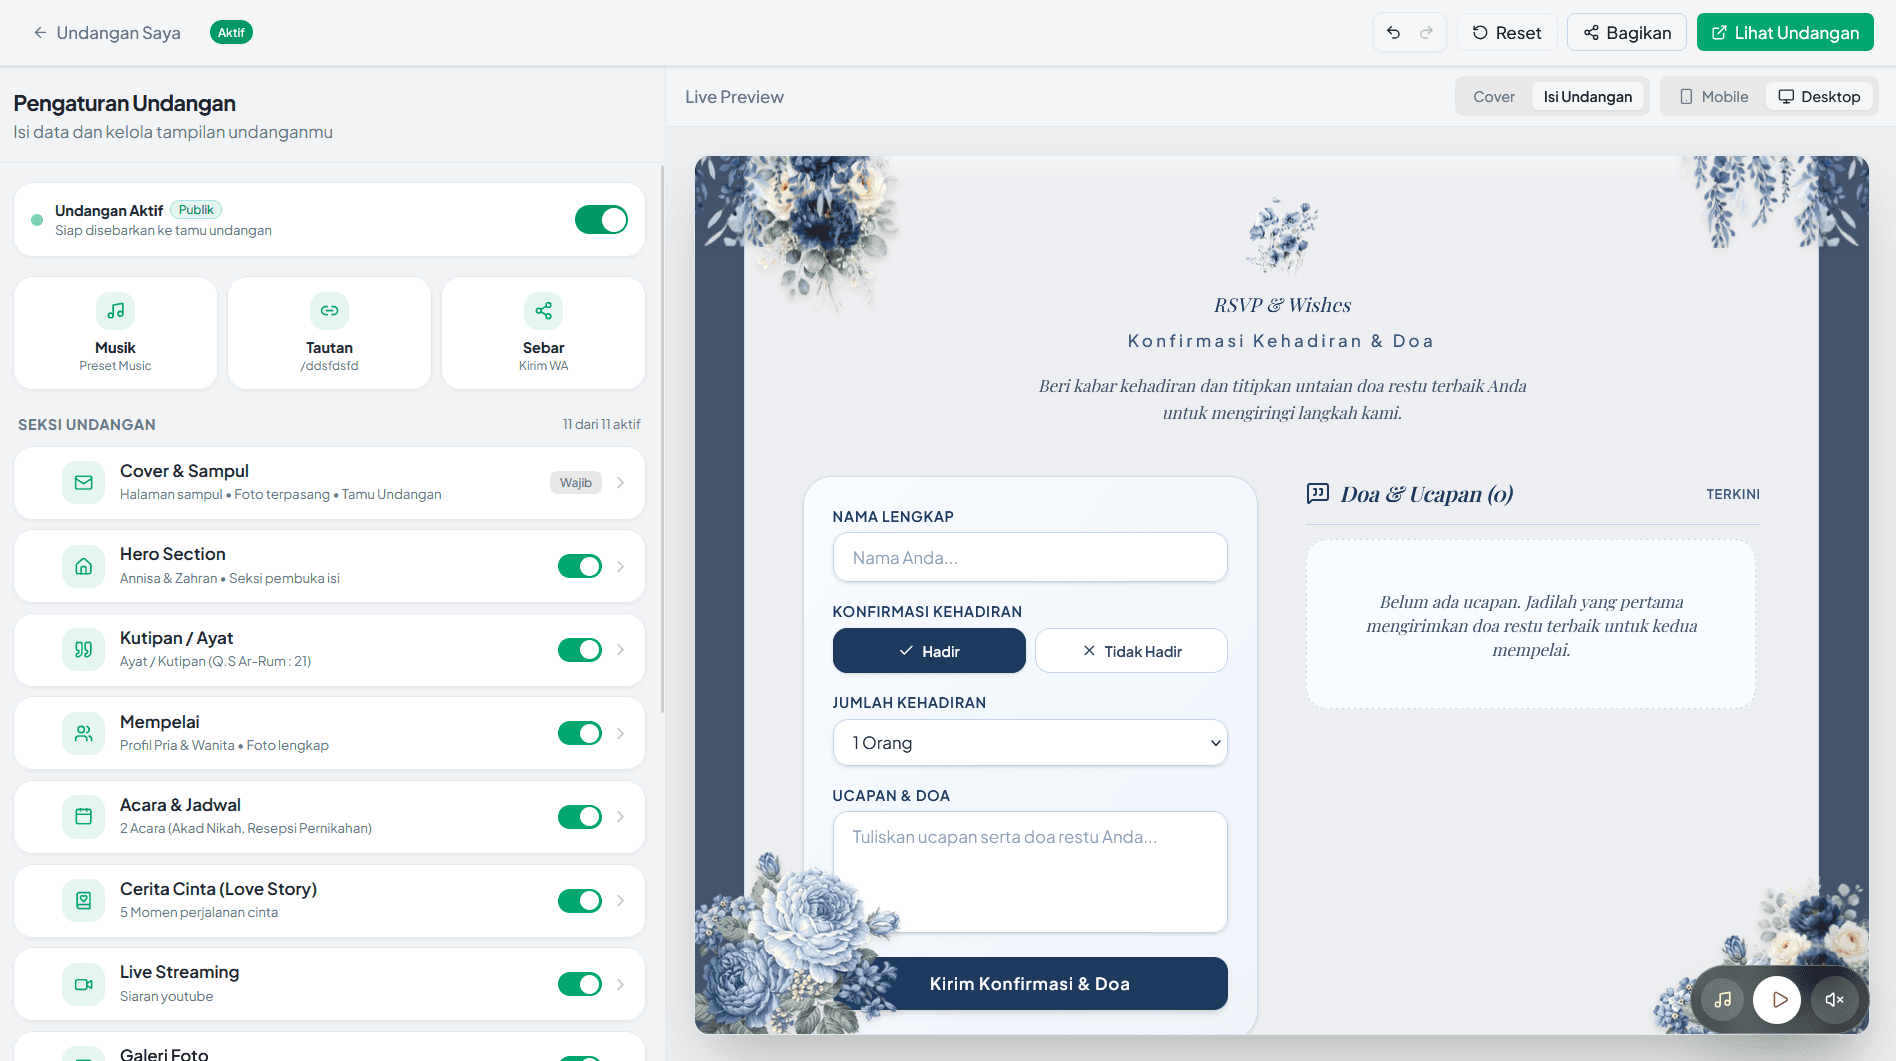Expand Hero Section chevron
The height and width of the screenshot is (1061, 1896).
coord(621,566)
